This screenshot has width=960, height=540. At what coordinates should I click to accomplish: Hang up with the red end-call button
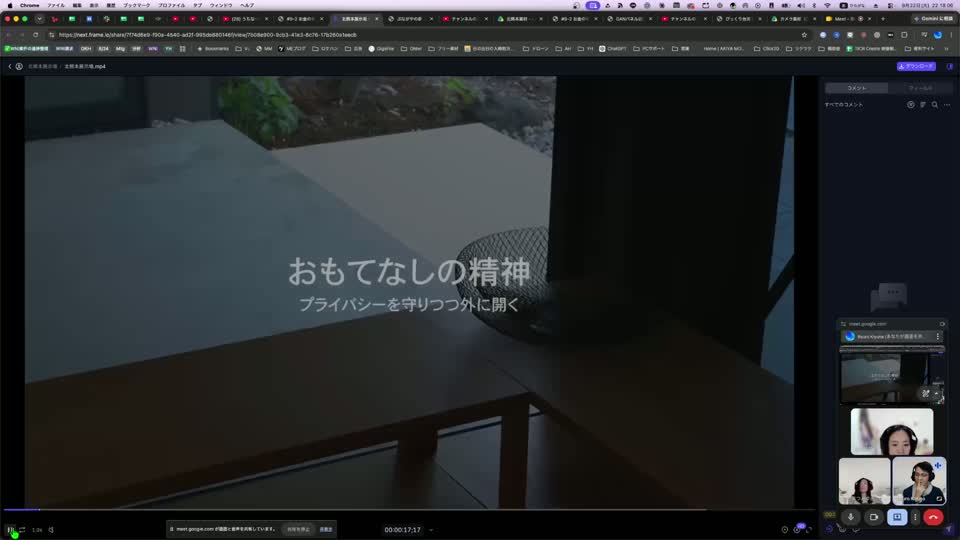(933, 517)
